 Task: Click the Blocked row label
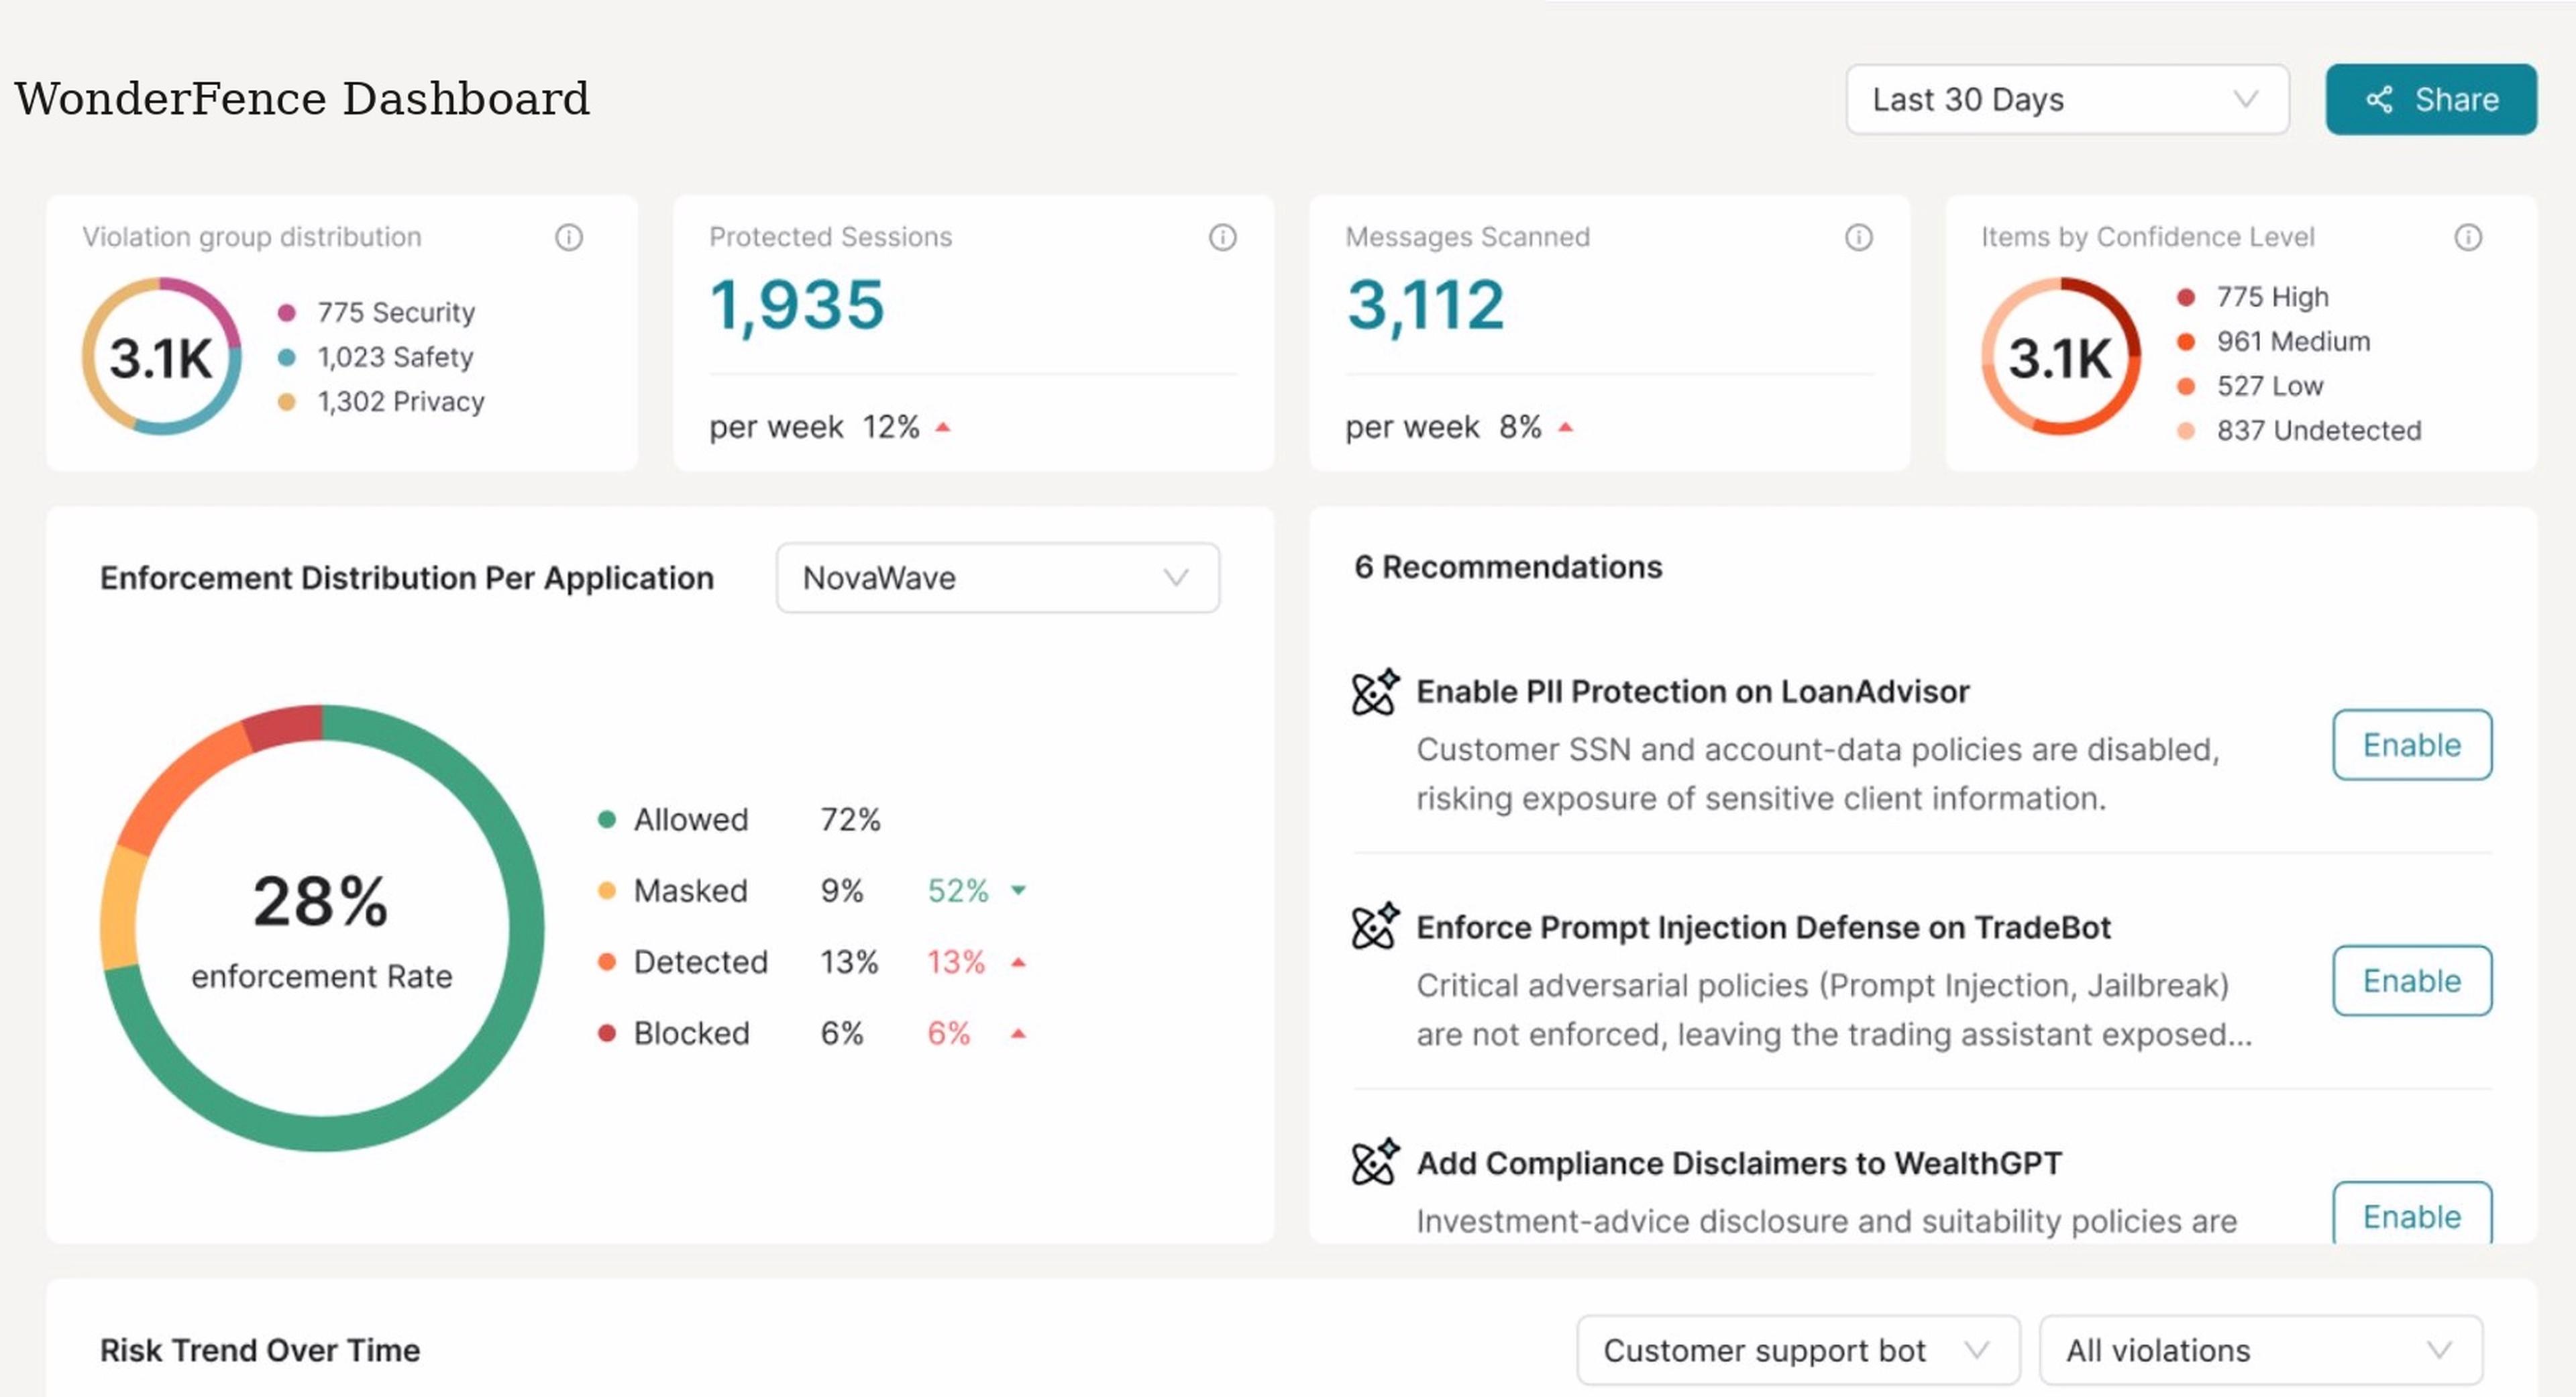(x=692, y=1033)
